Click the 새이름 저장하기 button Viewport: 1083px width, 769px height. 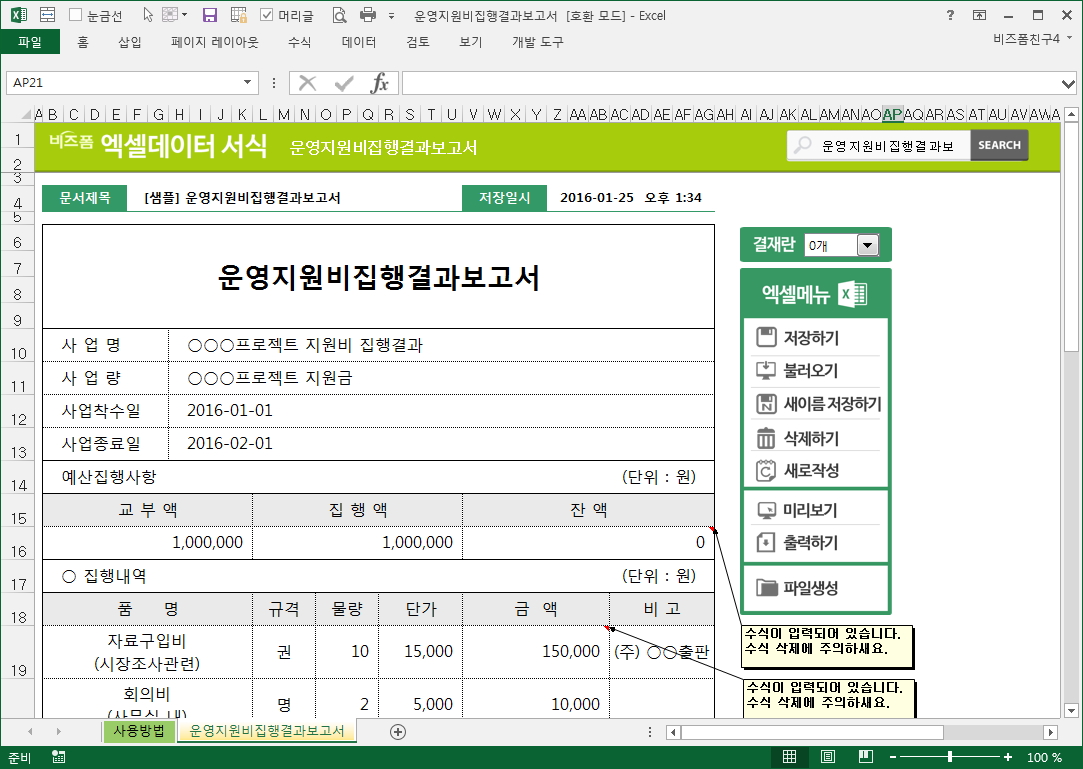(x=818, y=404)
